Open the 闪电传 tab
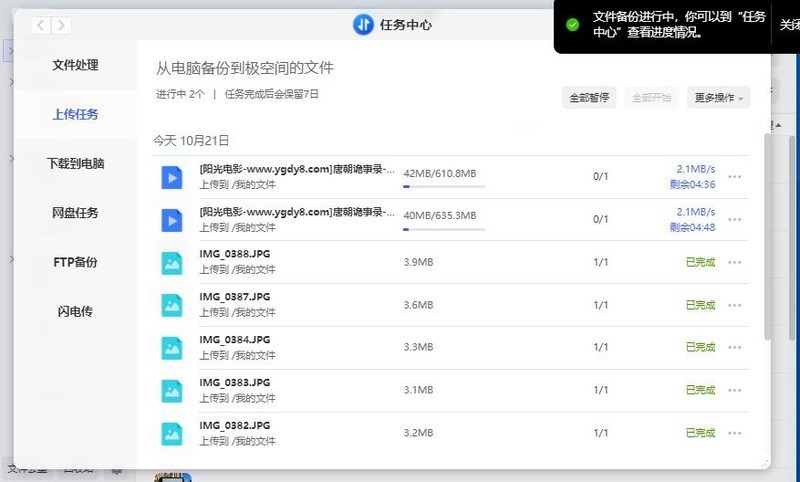The height and width of the screenshot is (482, 800). 76,311
